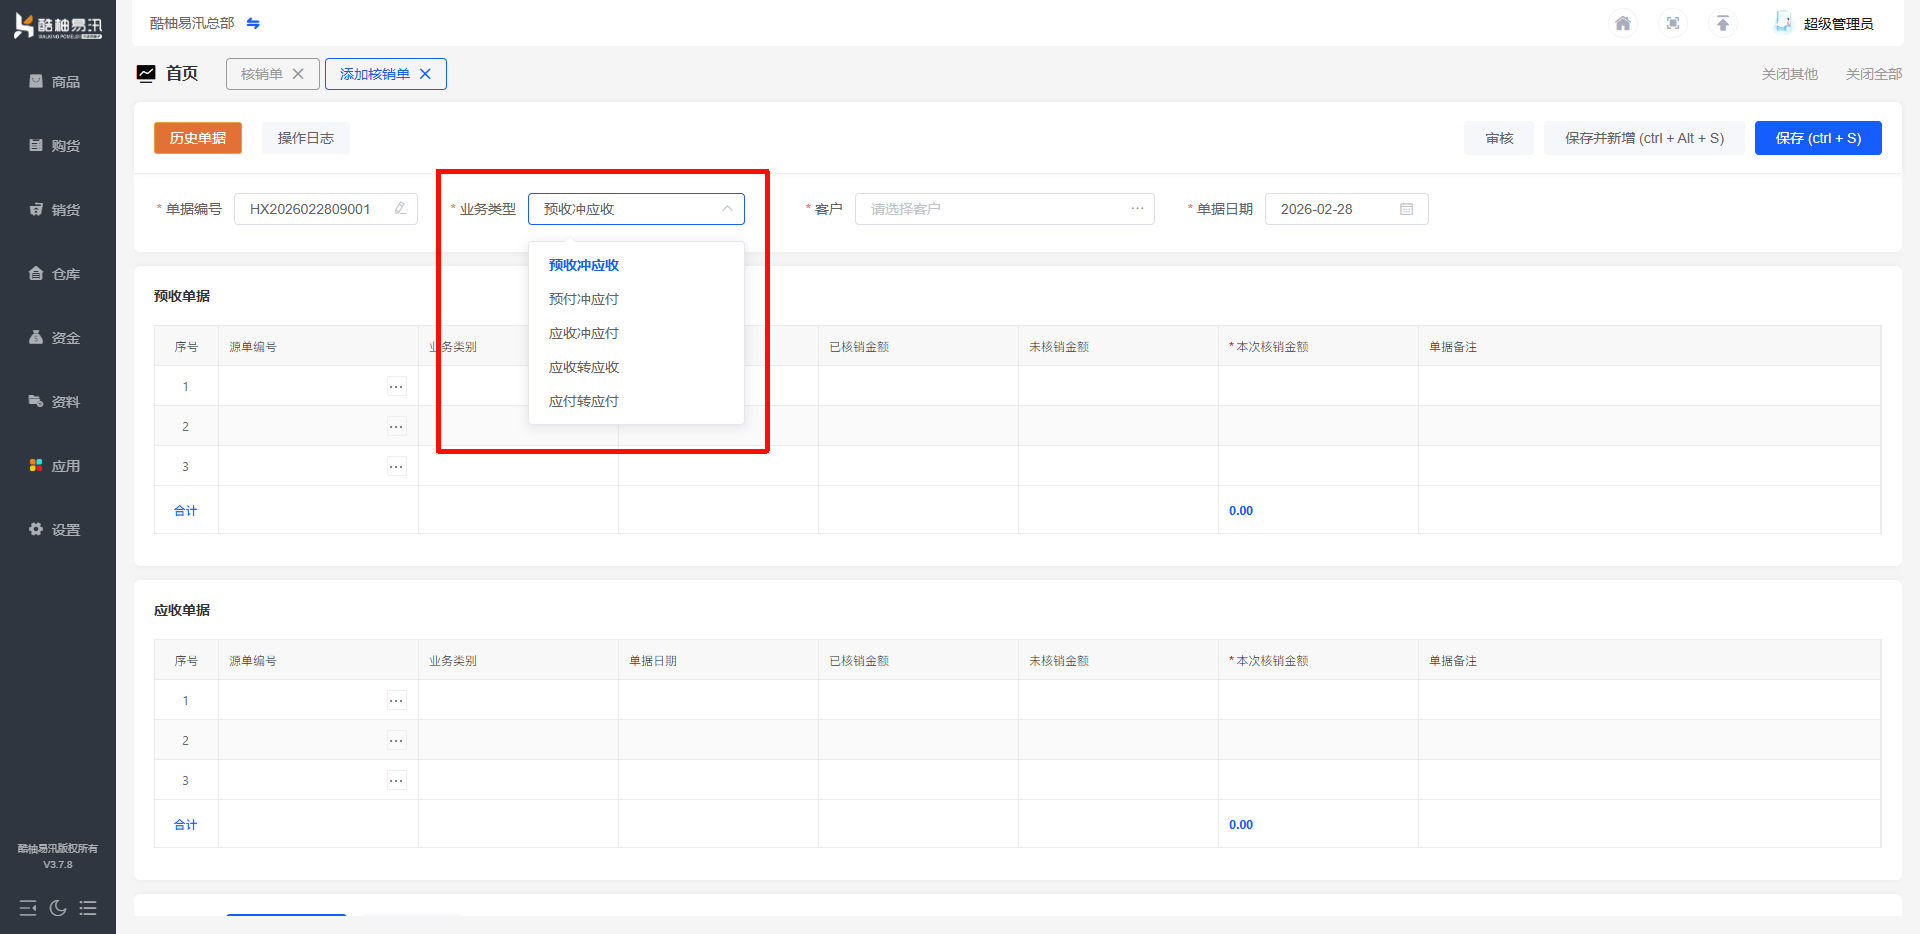1920x934 pixels.
Task: Open the calendar icon for document date
Action: 1406,209
